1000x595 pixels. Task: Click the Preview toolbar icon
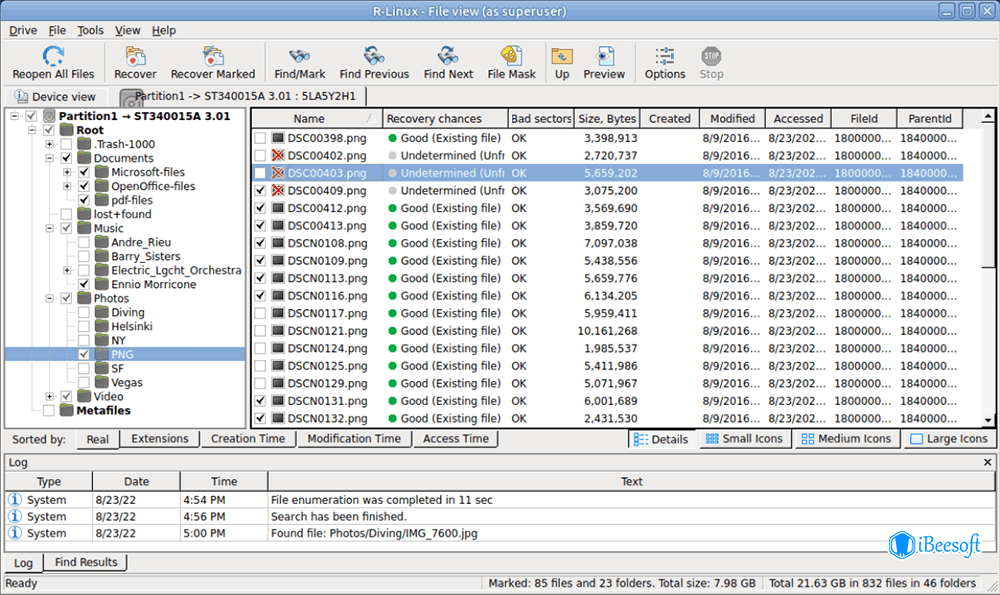[604, 56]
